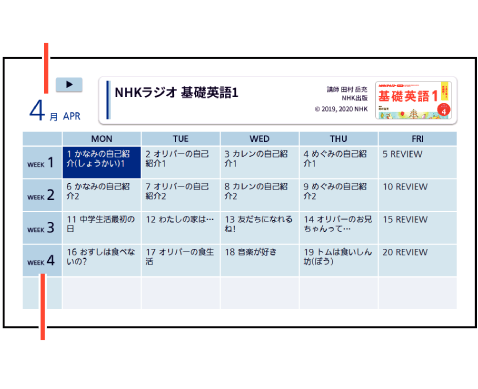Click the WEEK 3 row header
Image resolution: width=478 pixels, height=389 pixels.
[42, 228]
